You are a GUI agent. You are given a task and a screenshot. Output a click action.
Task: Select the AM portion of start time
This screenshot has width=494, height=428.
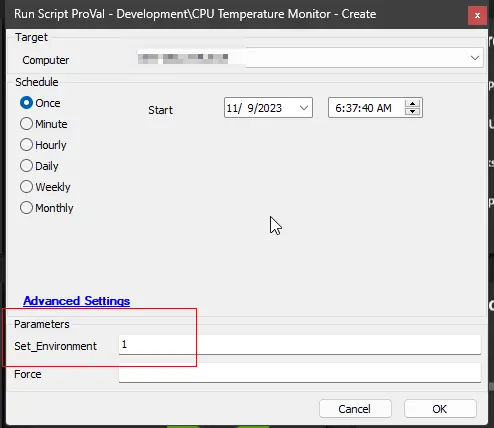point(384,108)
